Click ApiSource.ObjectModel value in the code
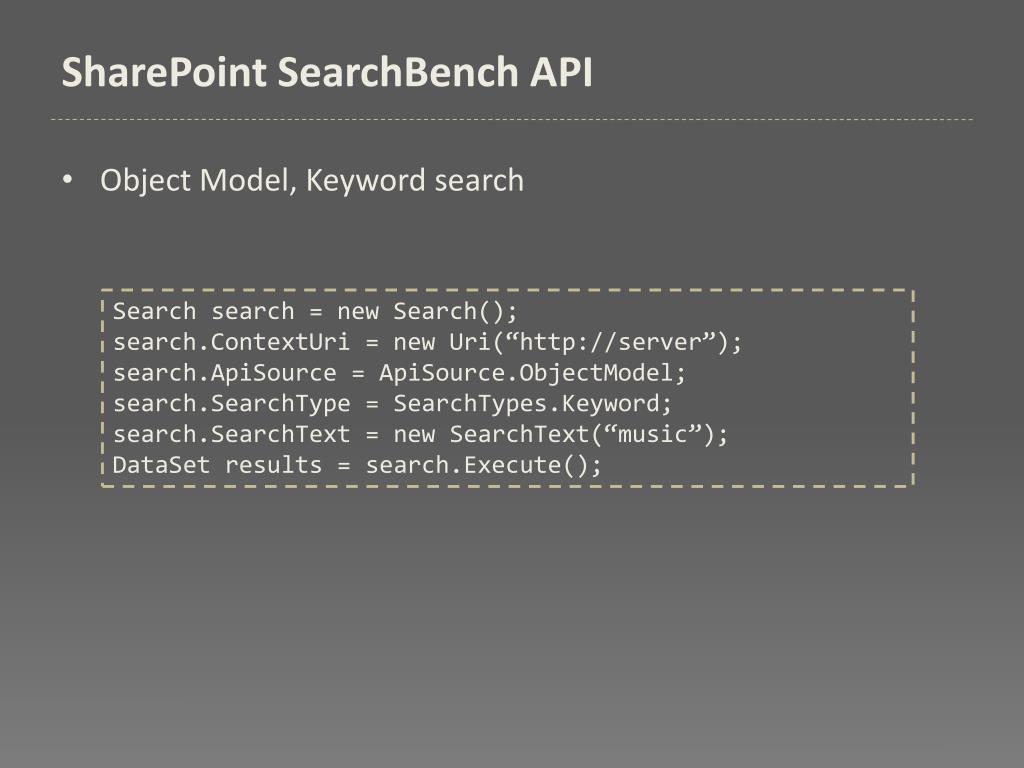Image resolution: width=1024 pixels, height=768 pixels. (x=532, y=373)
